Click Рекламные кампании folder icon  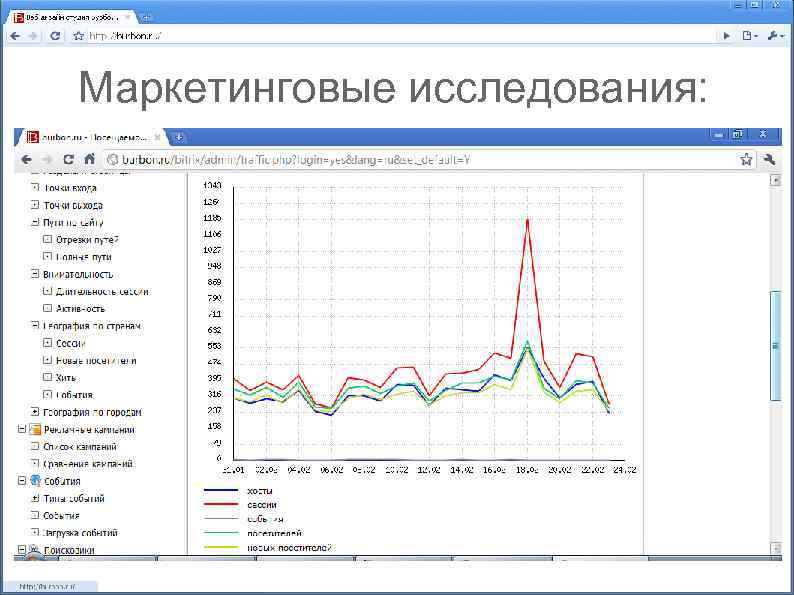pyautogui.click(x=35, y=430)
